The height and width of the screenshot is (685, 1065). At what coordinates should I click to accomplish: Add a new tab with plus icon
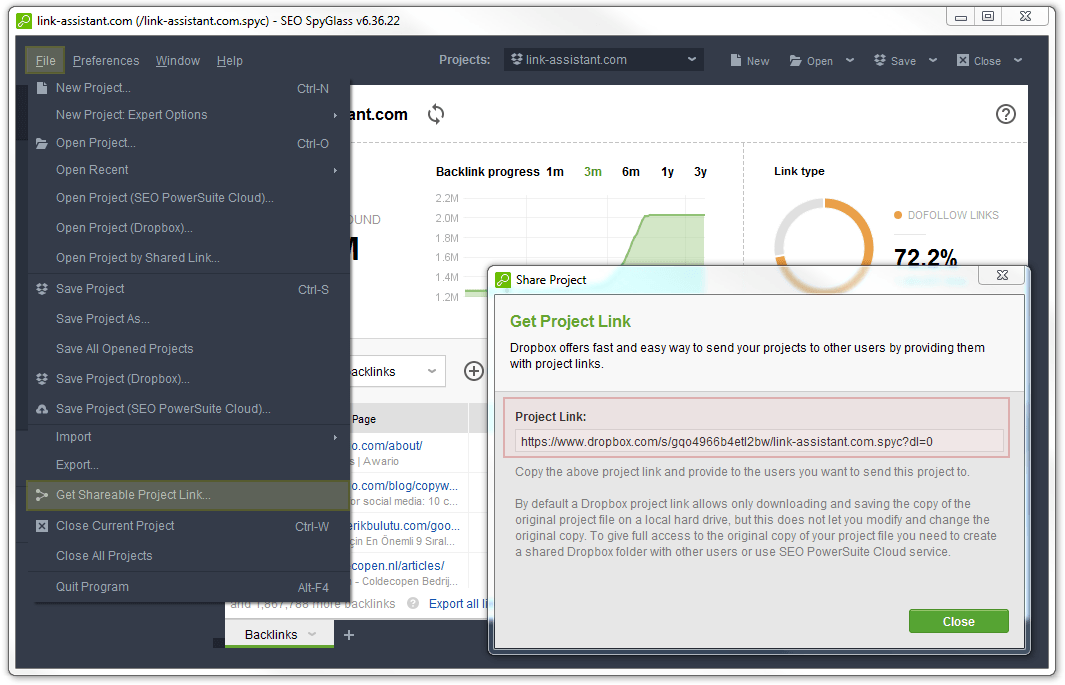(x=349, y=635)
